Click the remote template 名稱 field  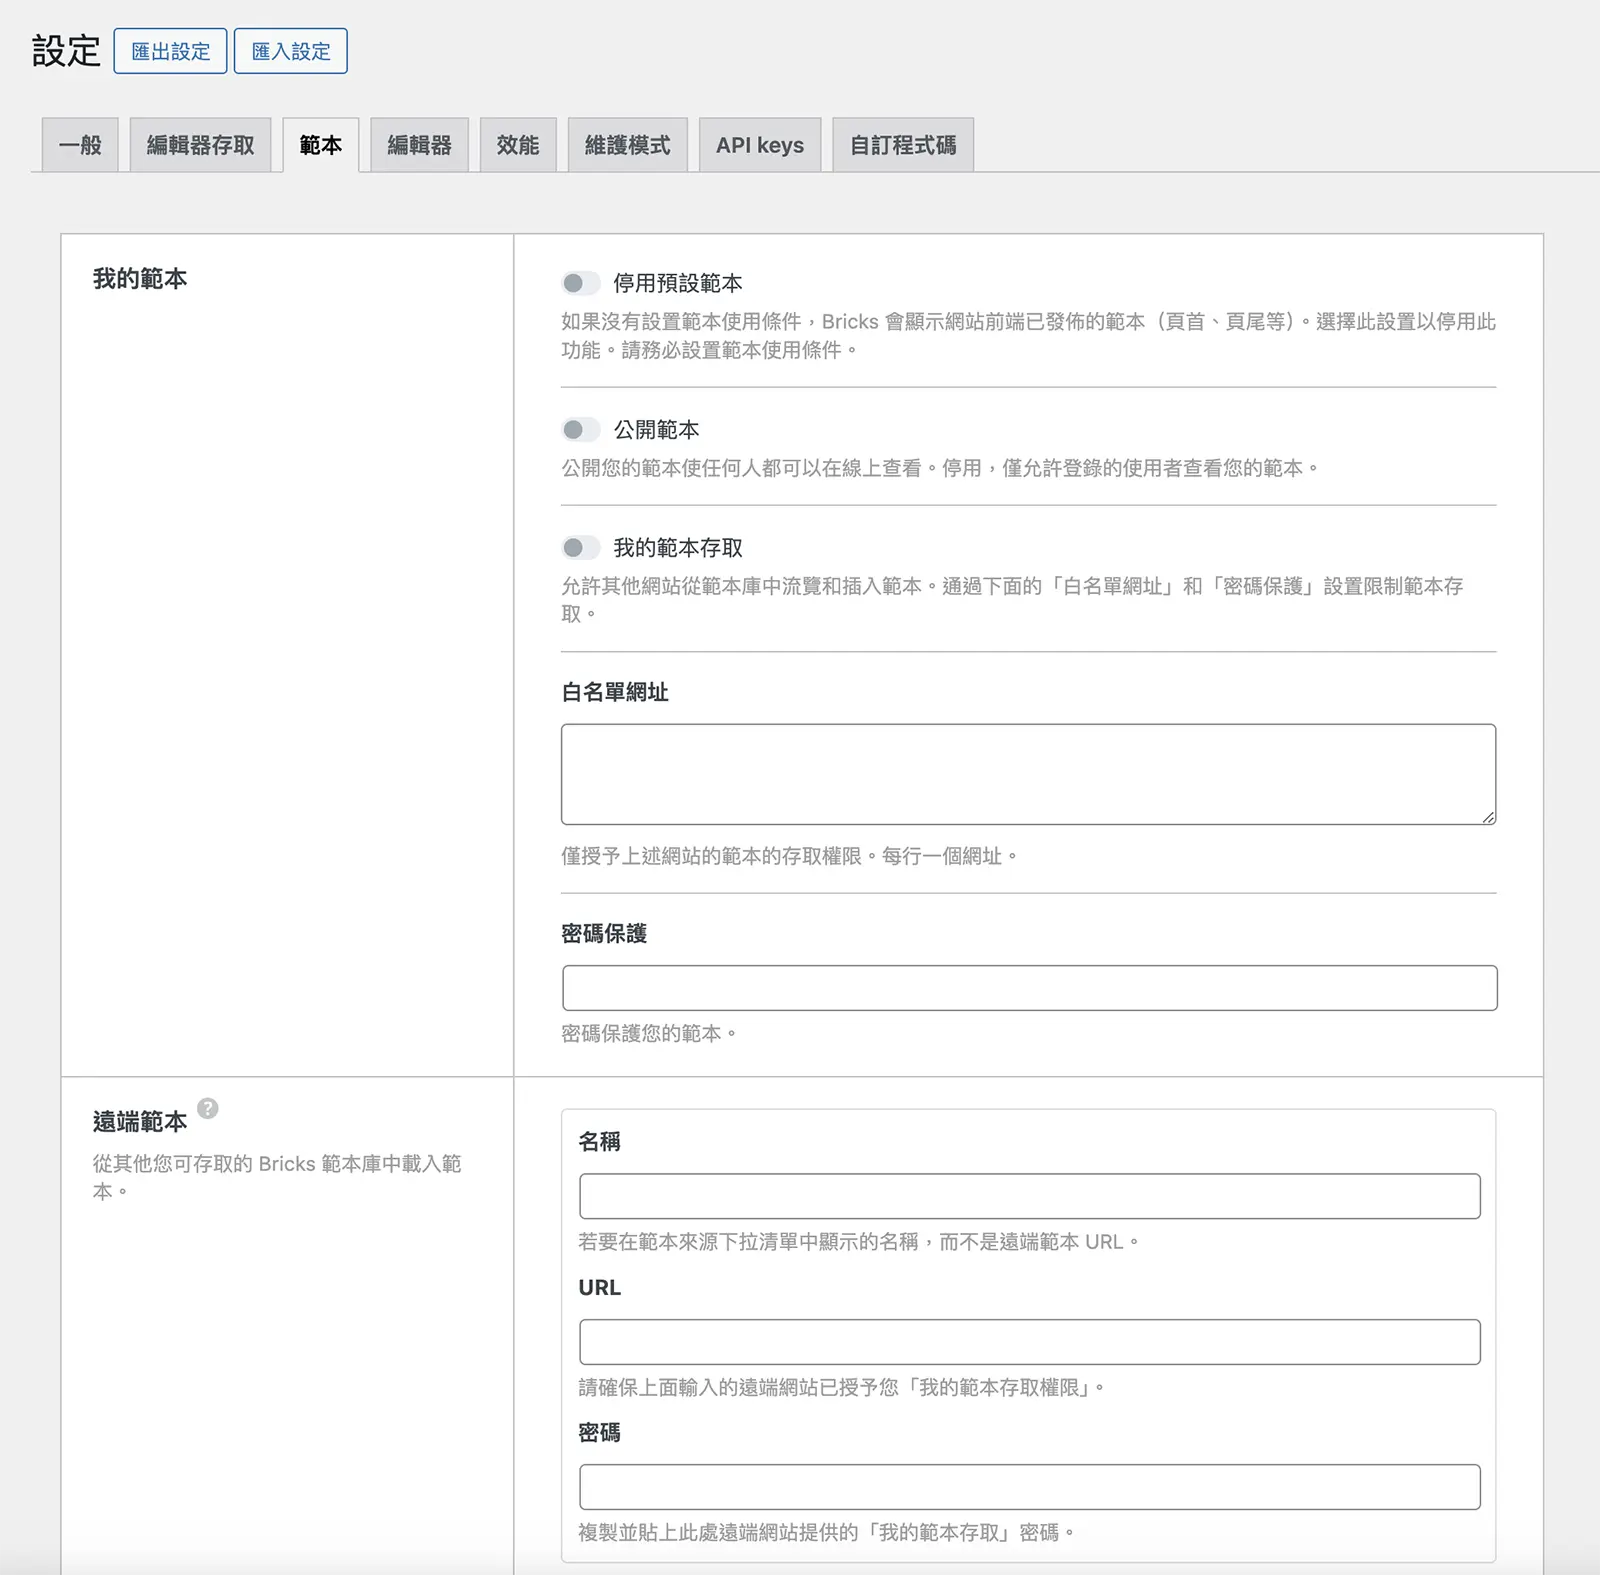(x=1029, y=1196)
